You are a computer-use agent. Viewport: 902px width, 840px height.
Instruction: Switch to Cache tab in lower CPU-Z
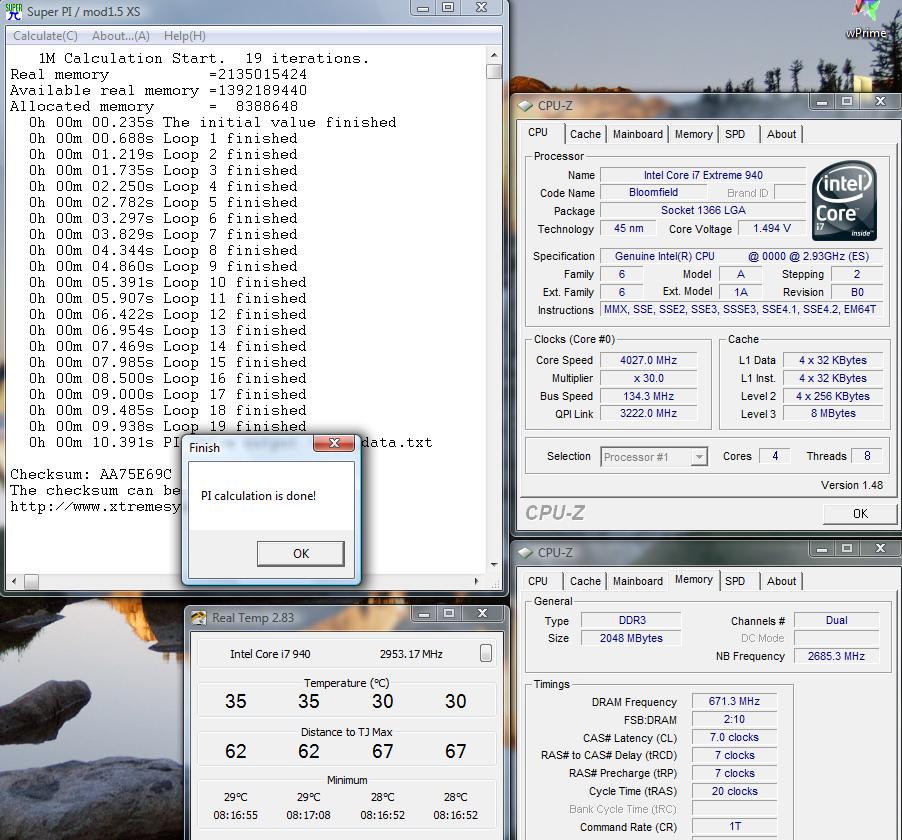[585, 581]
